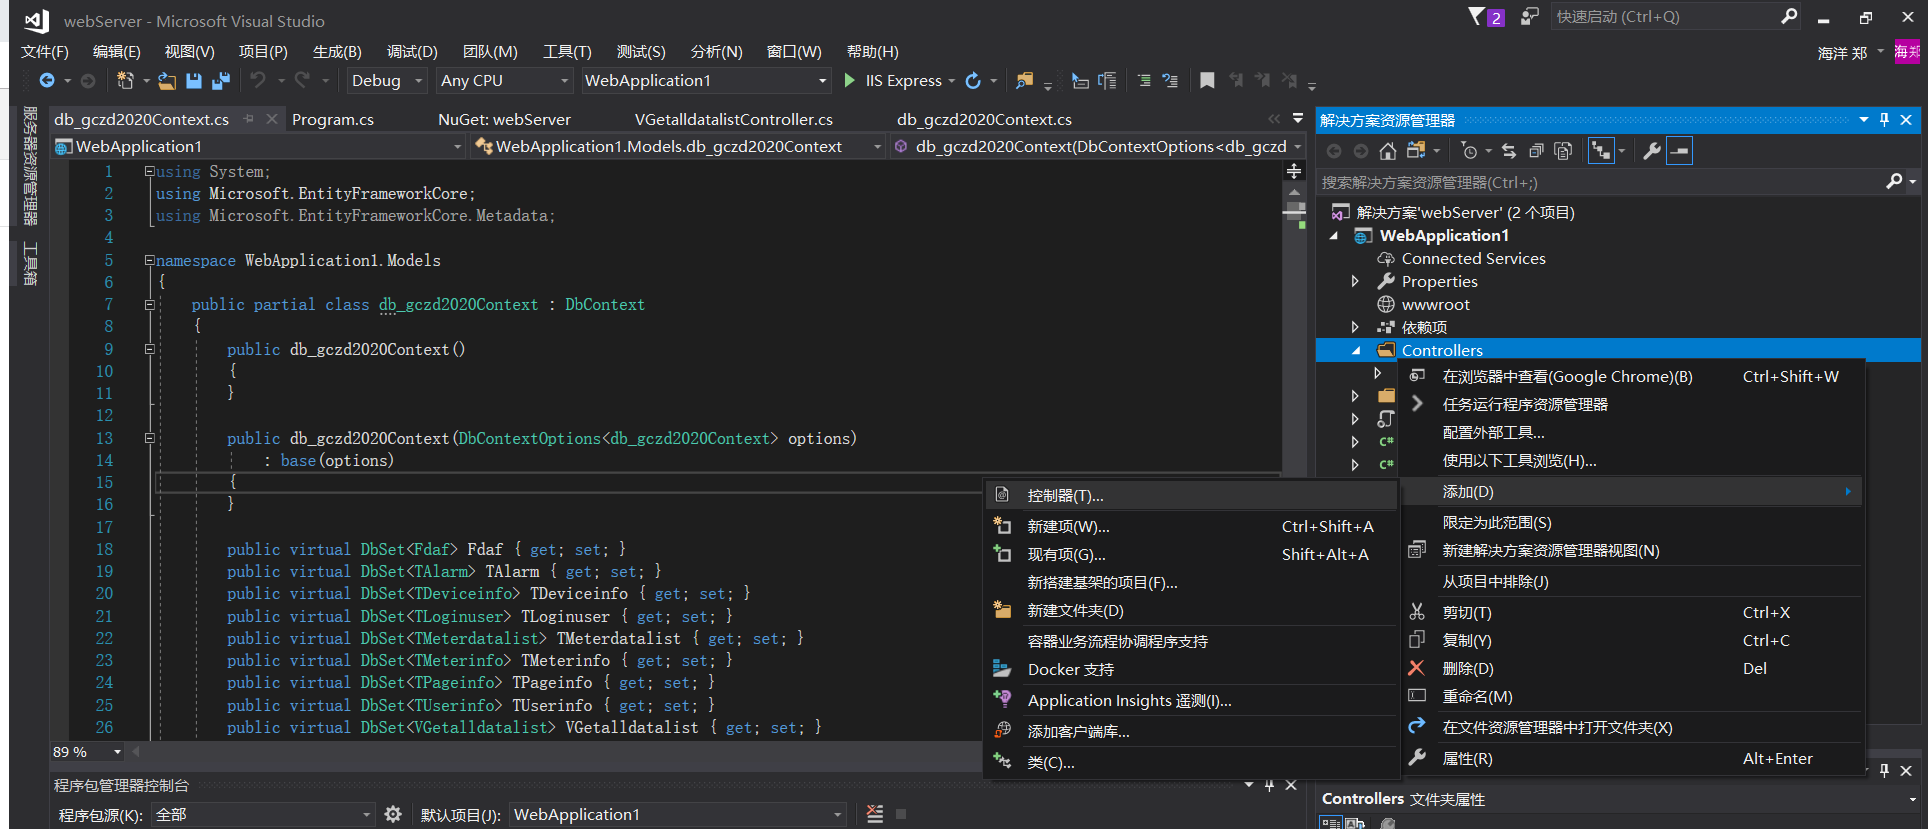Viewport: 1928px width, 829px height.
Task: Click 重命名(M) in context menu
Action: point(1631,697)
